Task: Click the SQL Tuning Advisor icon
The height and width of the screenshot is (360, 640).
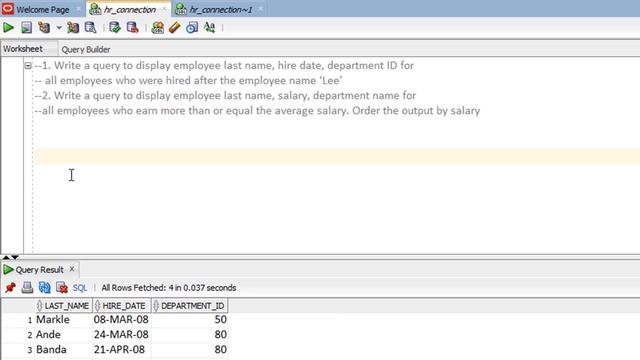Action: click(91, 28)
